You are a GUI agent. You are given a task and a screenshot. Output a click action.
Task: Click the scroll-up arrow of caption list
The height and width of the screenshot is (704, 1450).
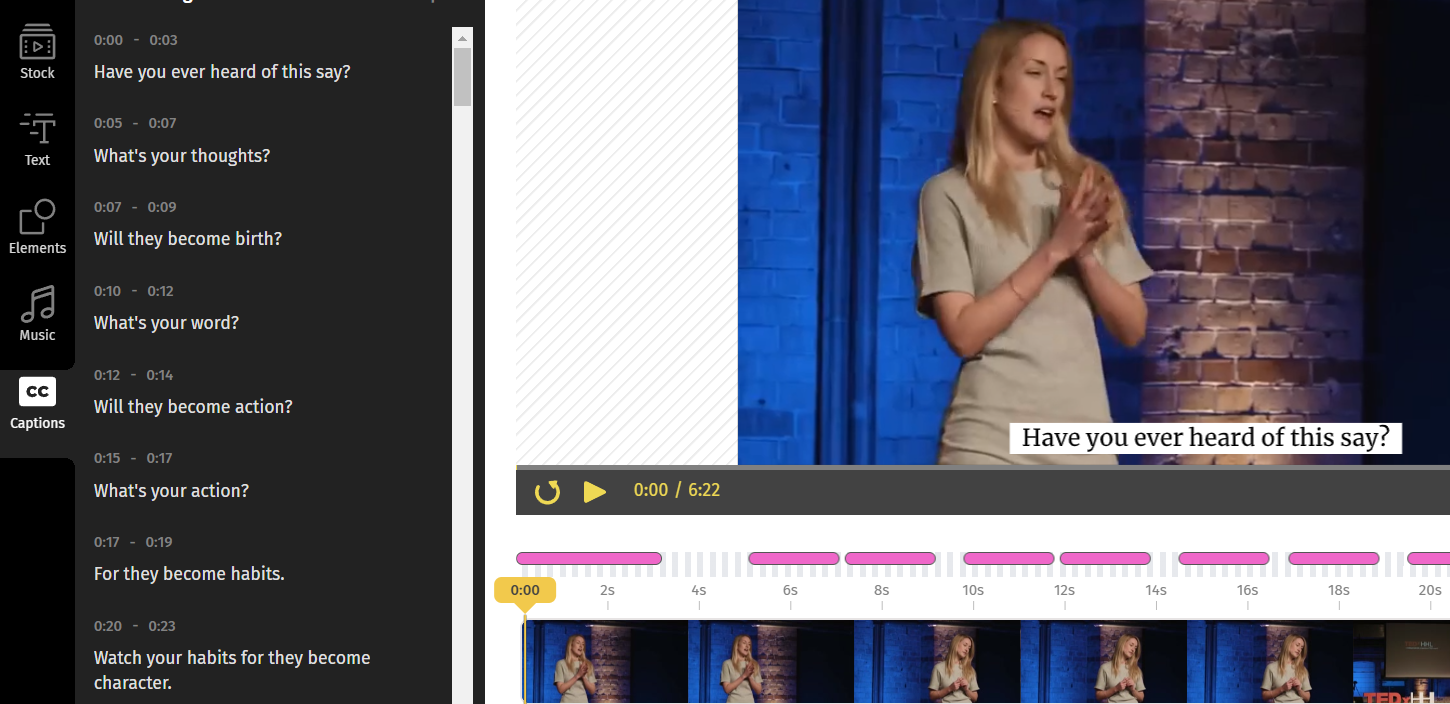click(462, 38)
